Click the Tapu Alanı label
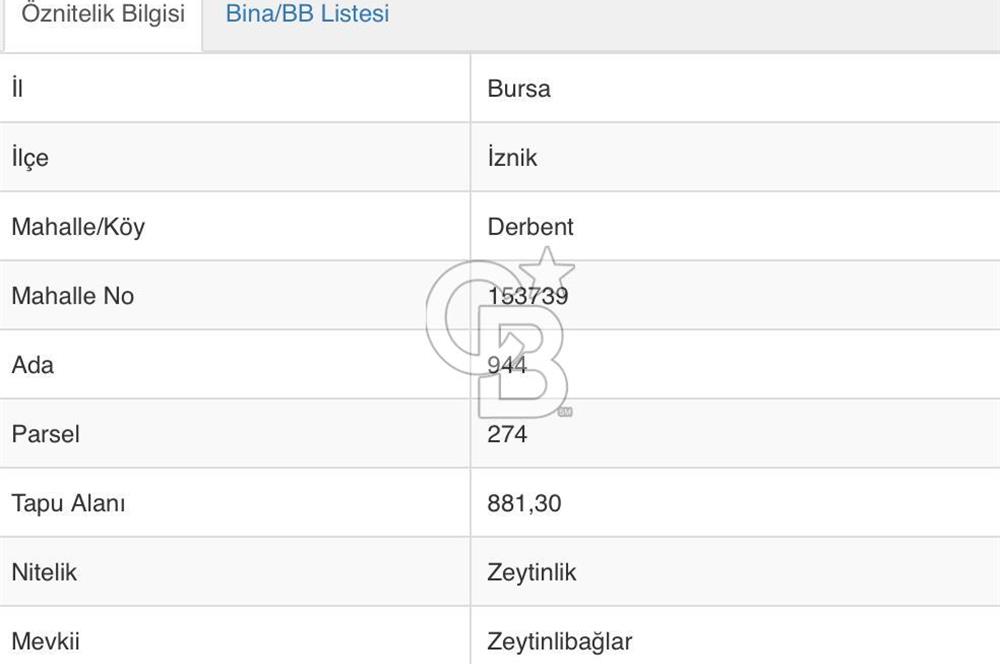 68,503
